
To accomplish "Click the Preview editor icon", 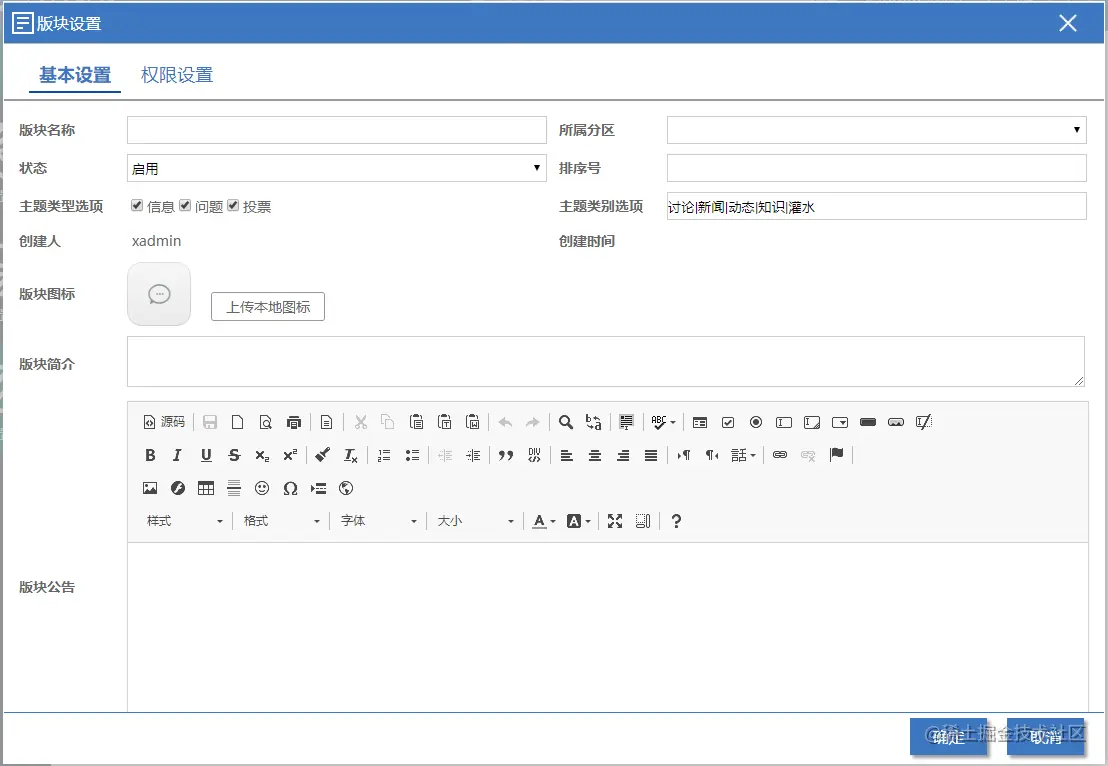I will coord(266,422).
